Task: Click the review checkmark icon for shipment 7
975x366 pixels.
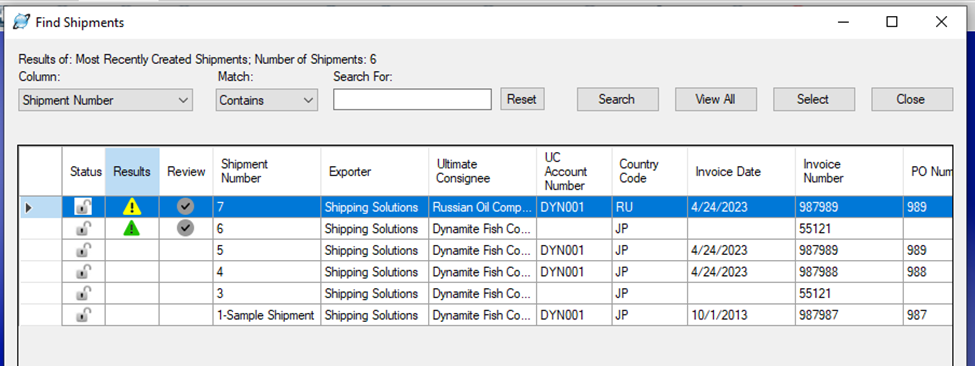Action: point(185,207)
